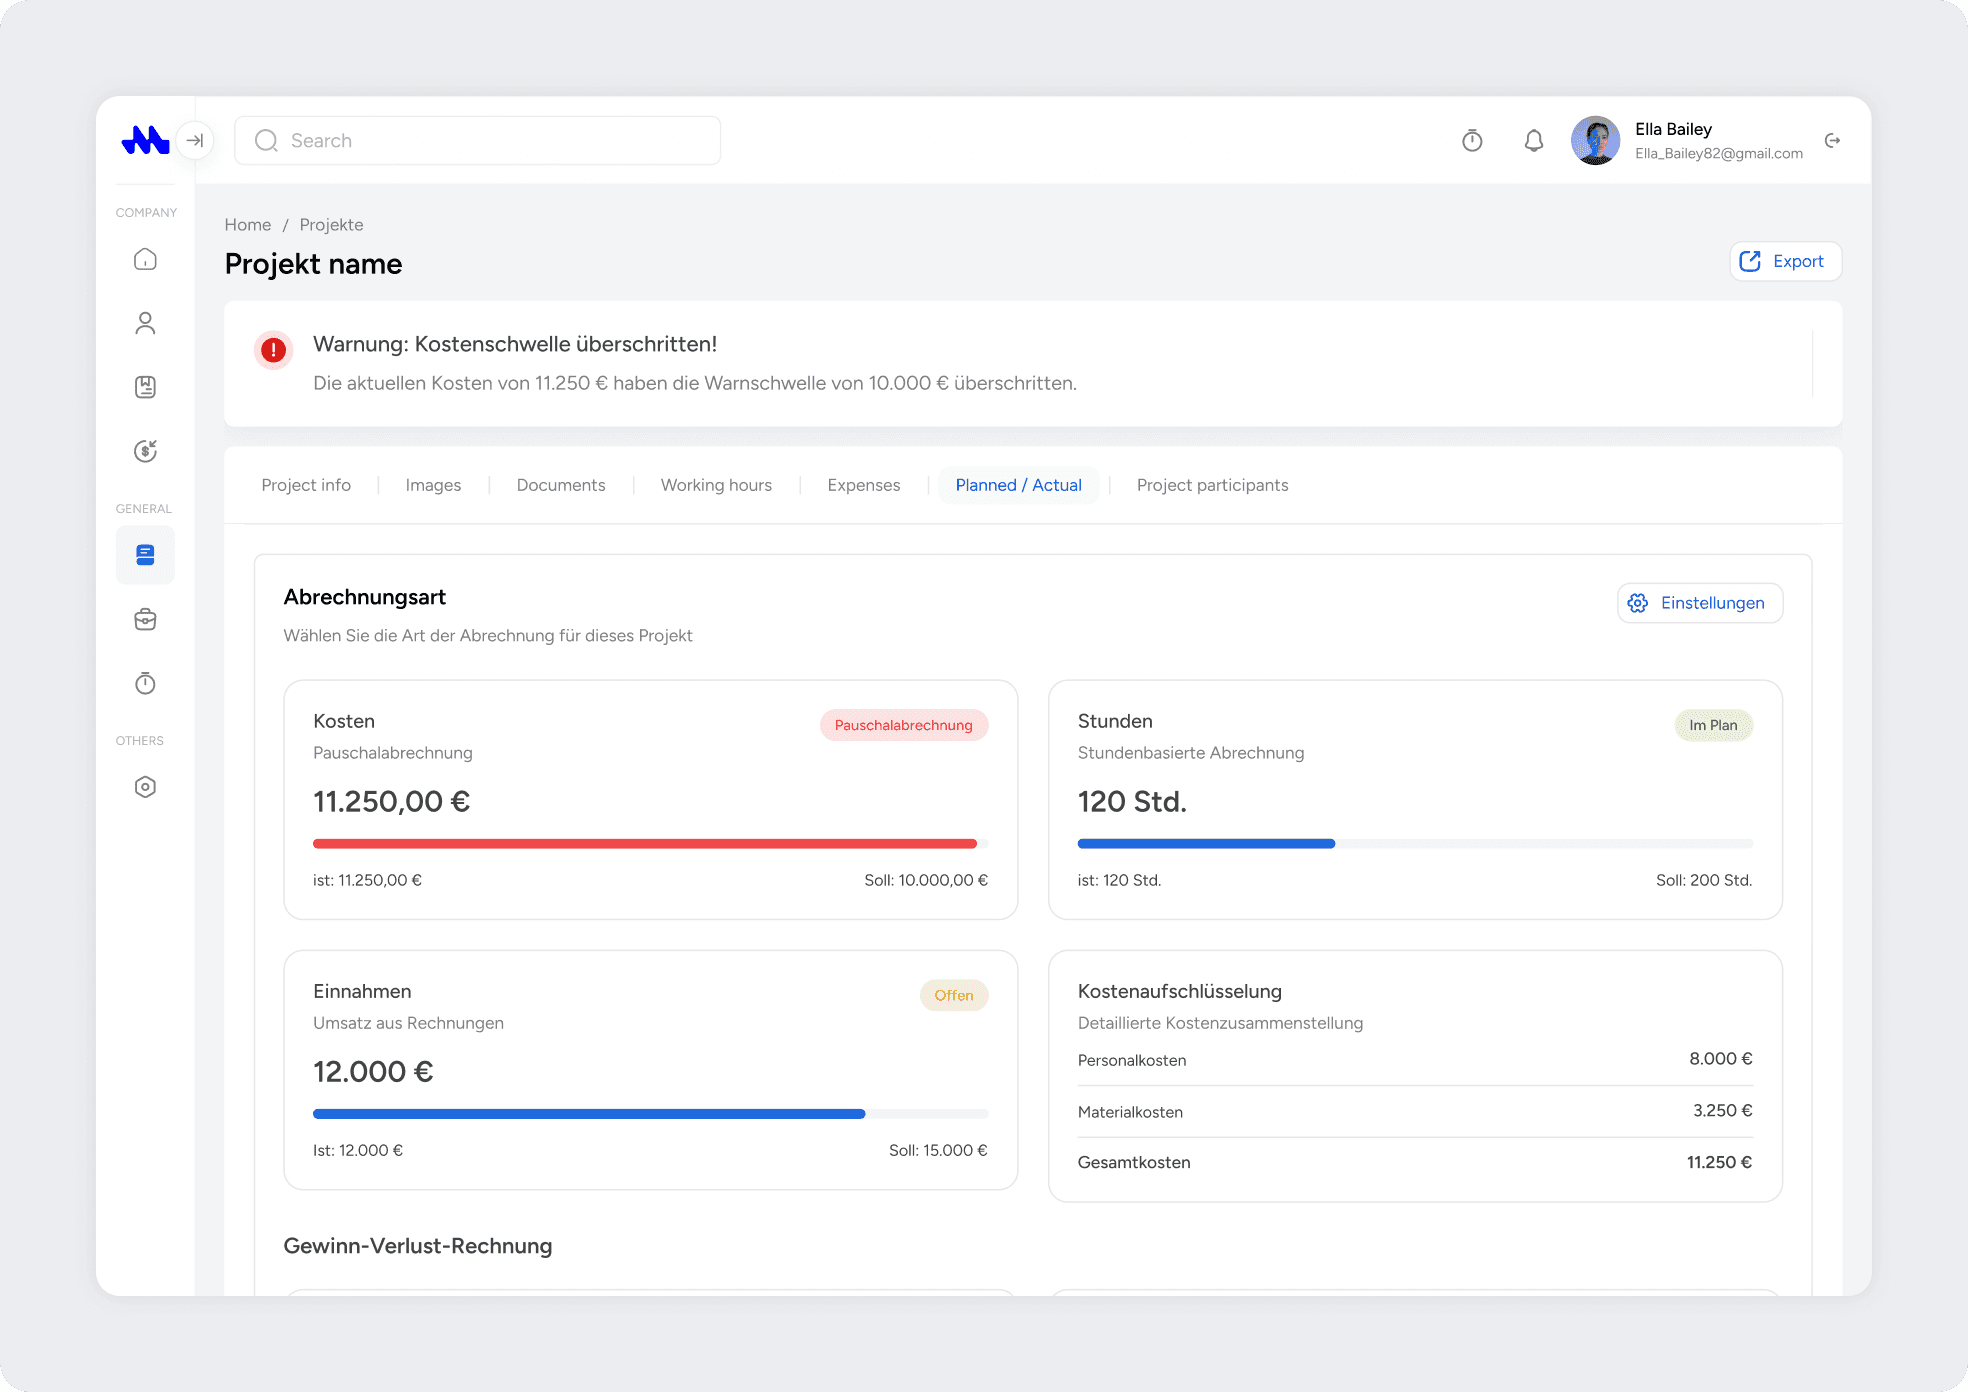Open the stopwatch icon in sidebar
The image size is (1968, 1392).
(x=145, y=684)
